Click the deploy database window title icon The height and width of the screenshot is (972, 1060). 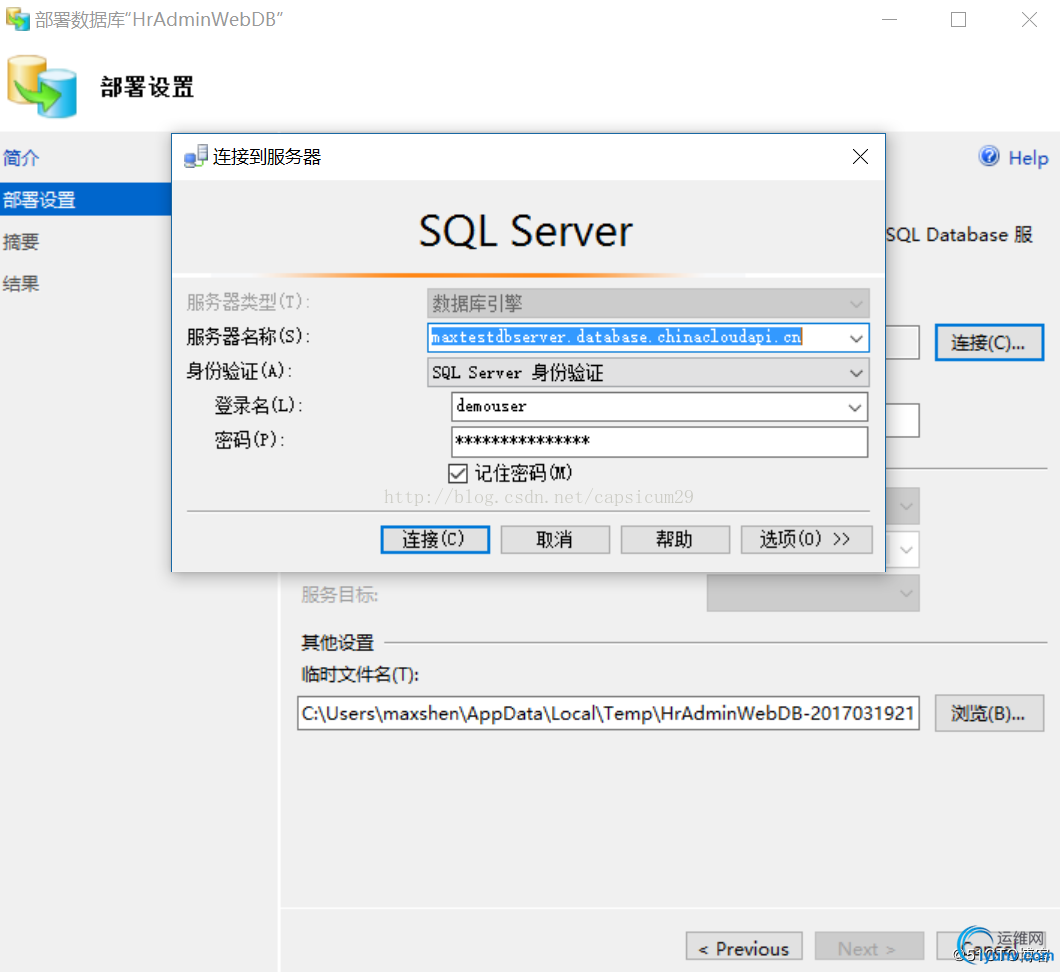point(18,19)
